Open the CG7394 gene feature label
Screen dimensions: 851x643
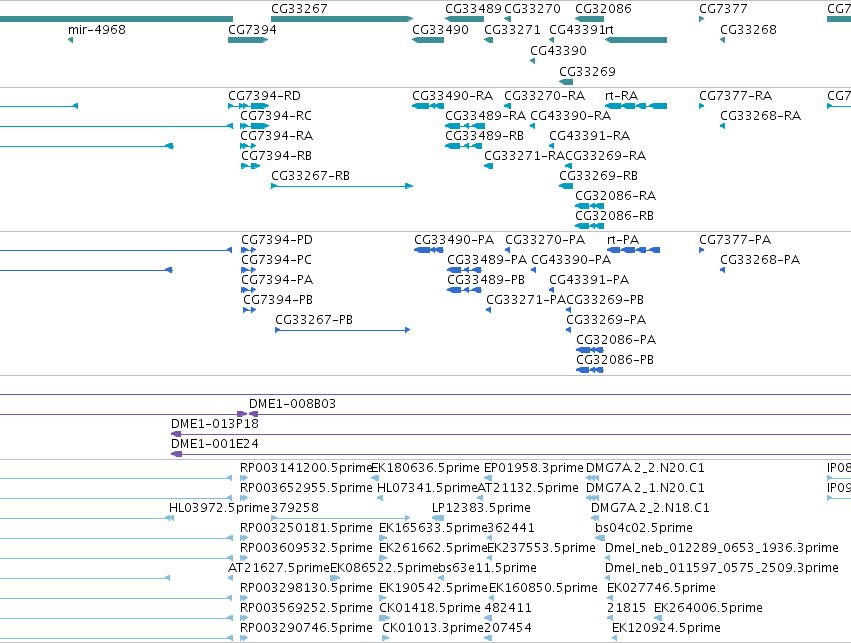click(x=252, y=30)
